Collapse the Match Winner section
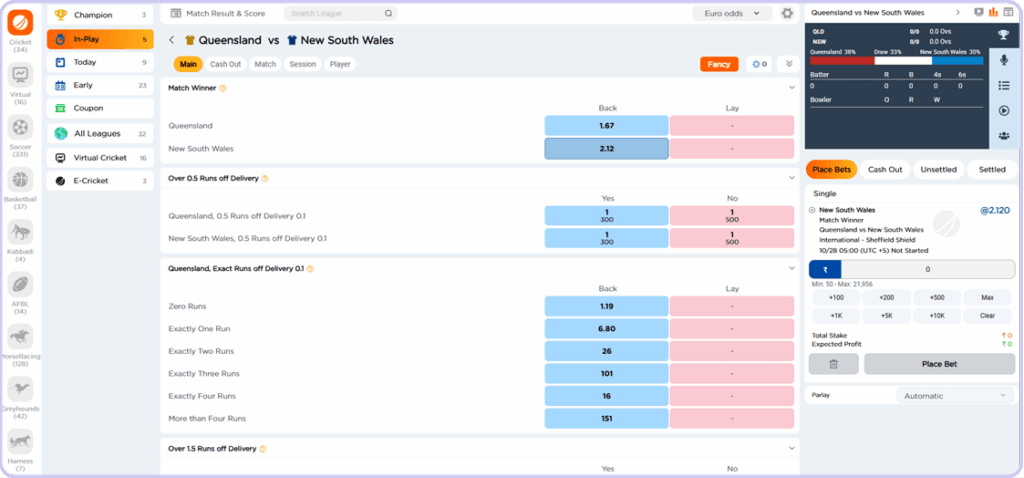Viewport: 1024px width, 478px height. [790, 88]
